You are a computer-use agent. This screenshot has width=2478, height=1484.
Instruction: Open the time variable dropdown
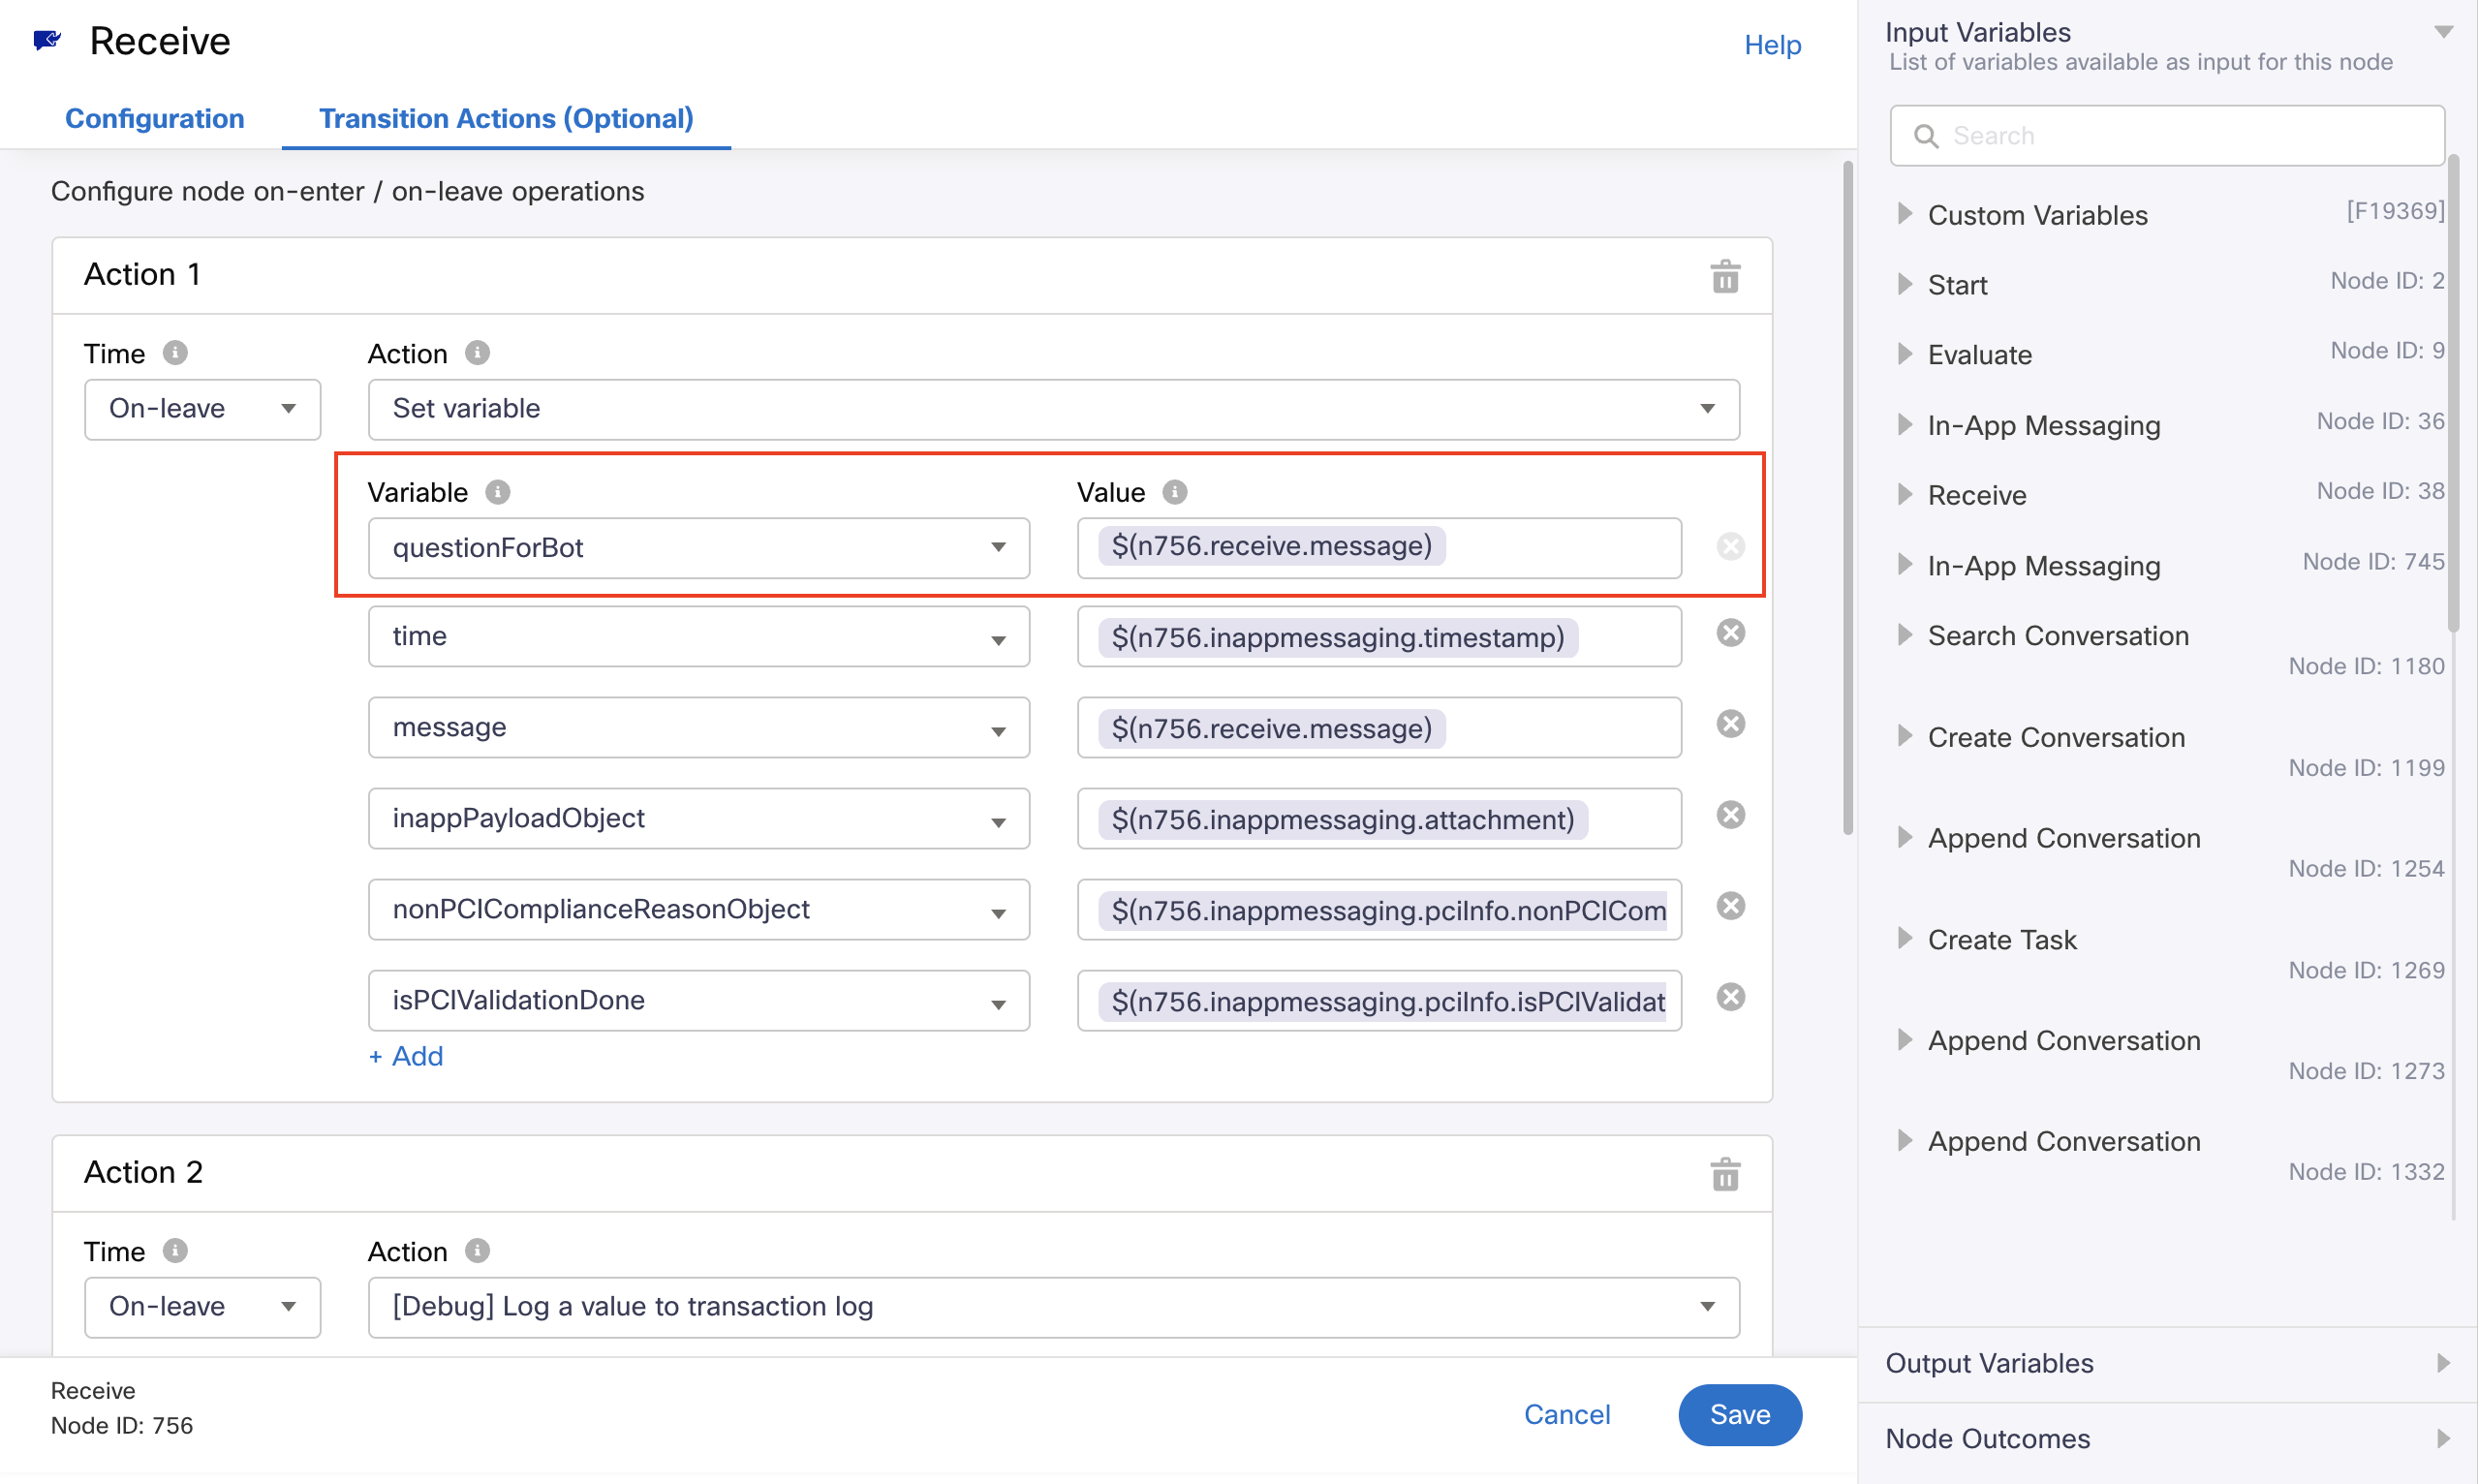pyautogui.click(x=698, y=636)
